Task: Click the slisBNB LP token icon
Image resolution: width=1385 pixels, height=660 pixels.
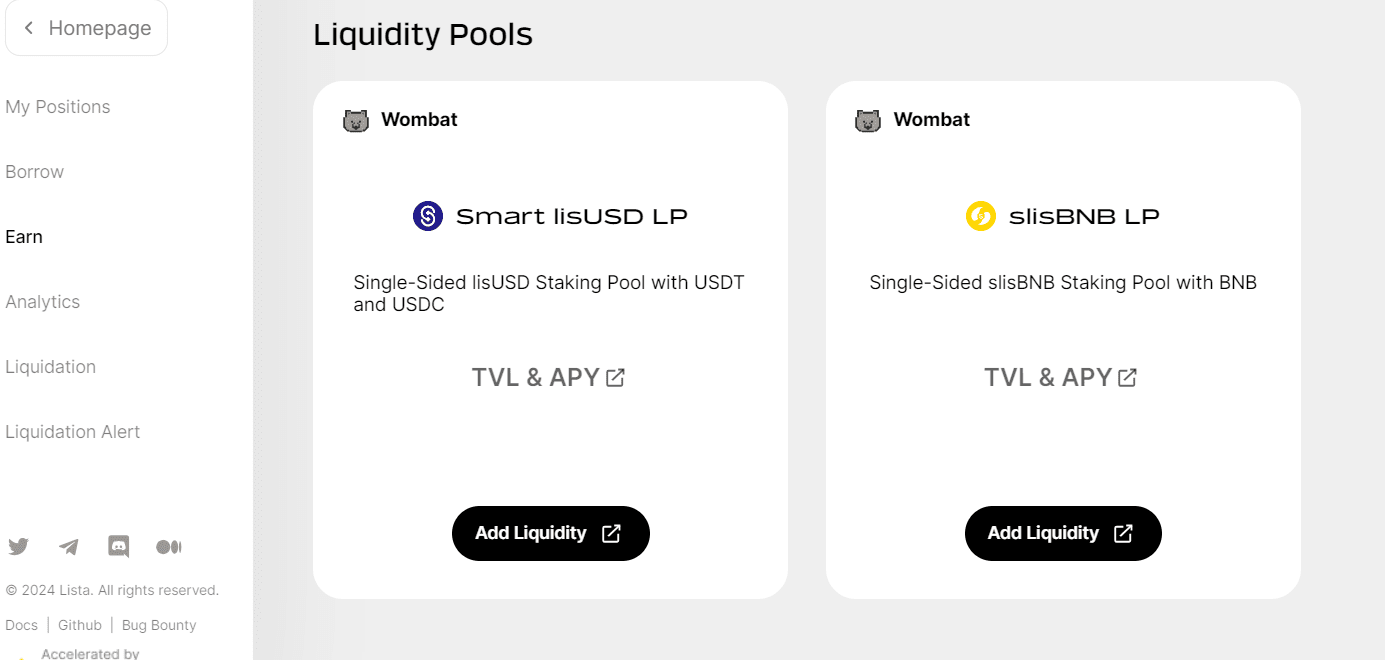Action: coord(981,216)
